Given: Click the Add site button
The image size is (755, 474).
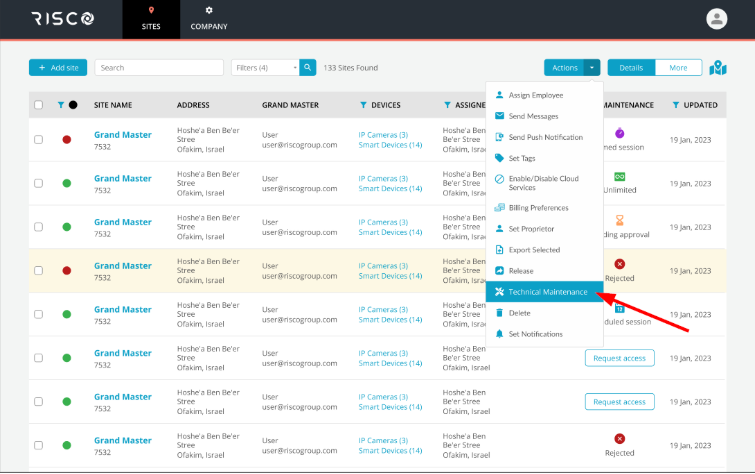Looking at the screenshot, I should coord(58,68).
